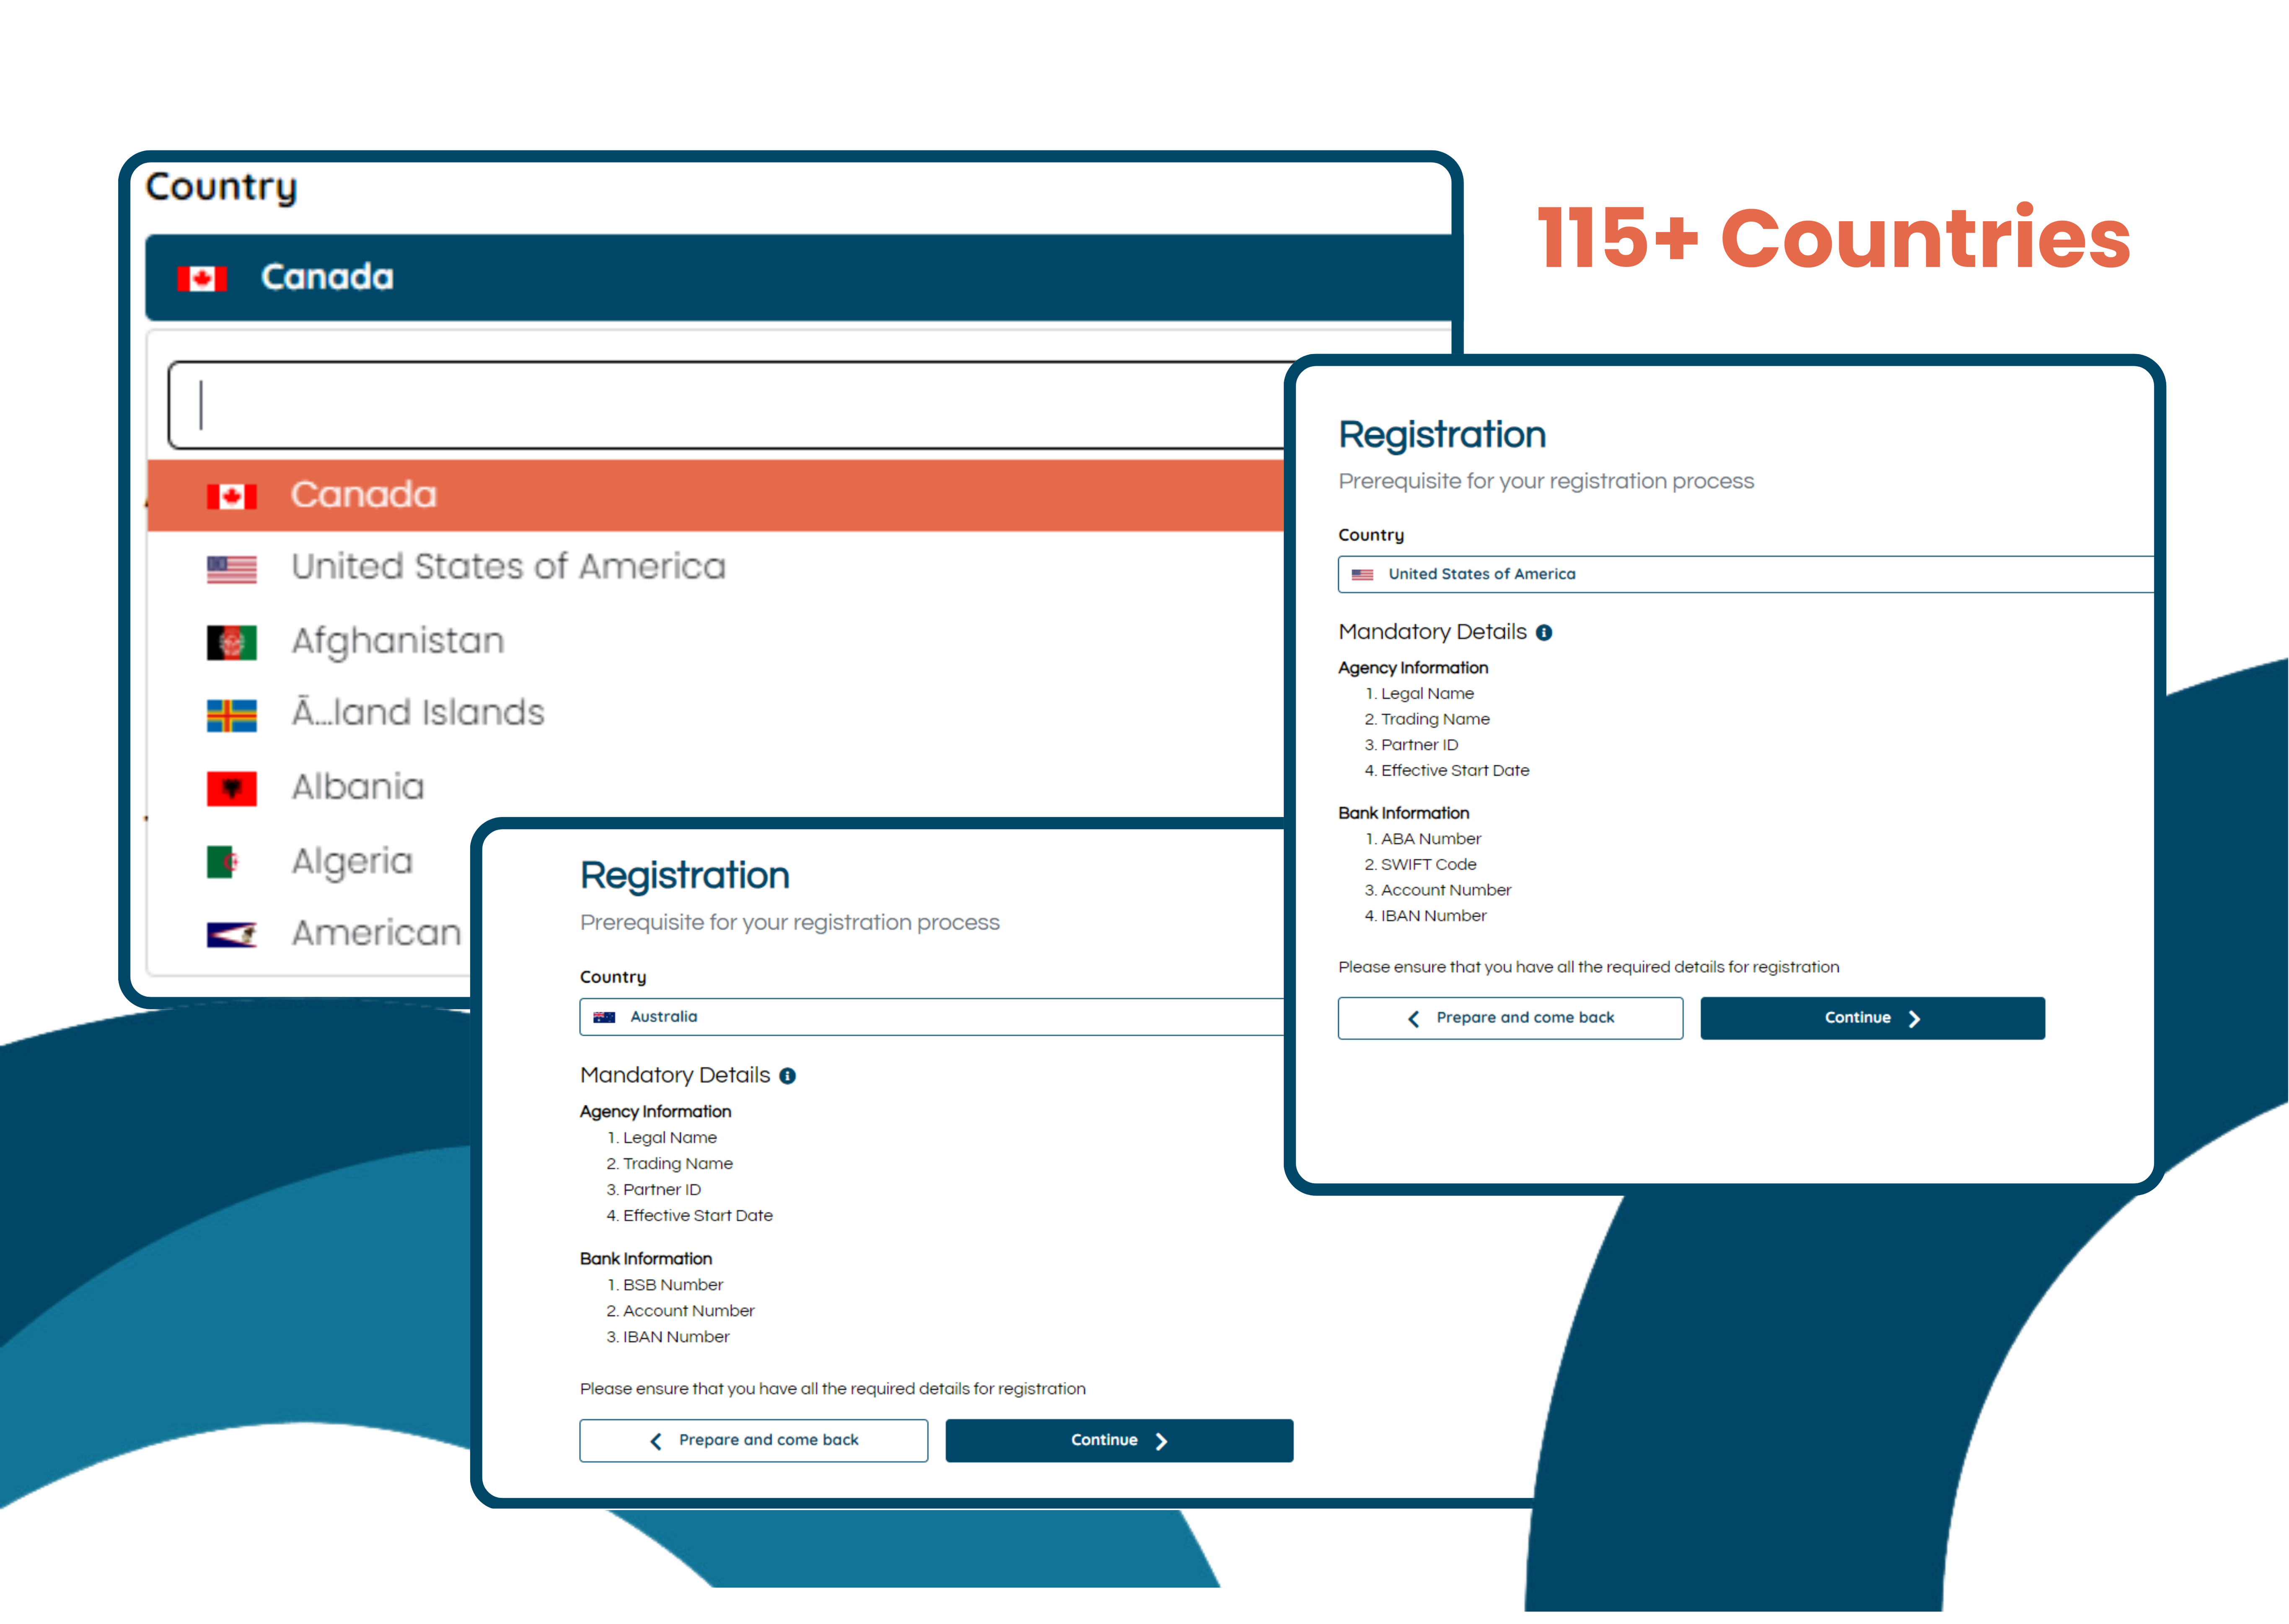Click Prepare and come back in USA panel
Viewport: 2289px width, 1624px height.
[x=1511, y=1018]
